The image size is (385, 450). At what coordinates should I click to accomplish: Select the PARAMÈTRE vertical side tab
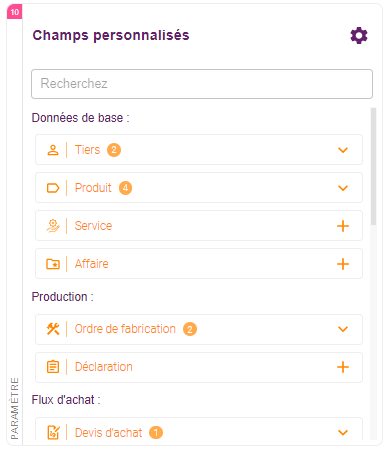click(x=15, y=408)
